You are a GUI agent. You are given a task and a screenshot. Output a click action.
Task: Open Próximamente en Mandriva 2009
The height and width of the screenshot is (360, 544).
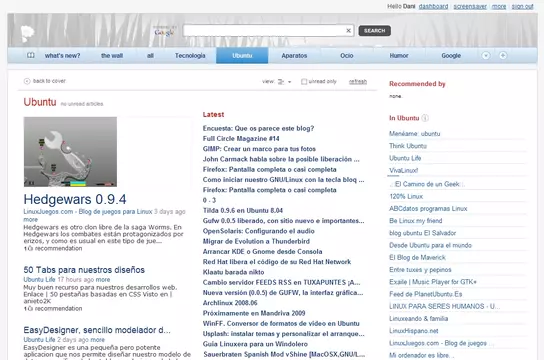click(254, 313)
